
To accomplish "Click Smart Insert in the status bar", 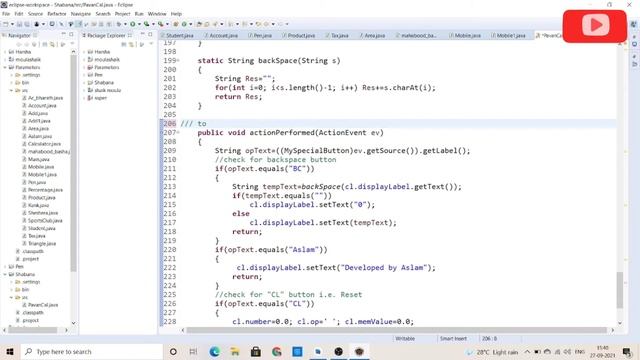I will [x=453, y=339].
